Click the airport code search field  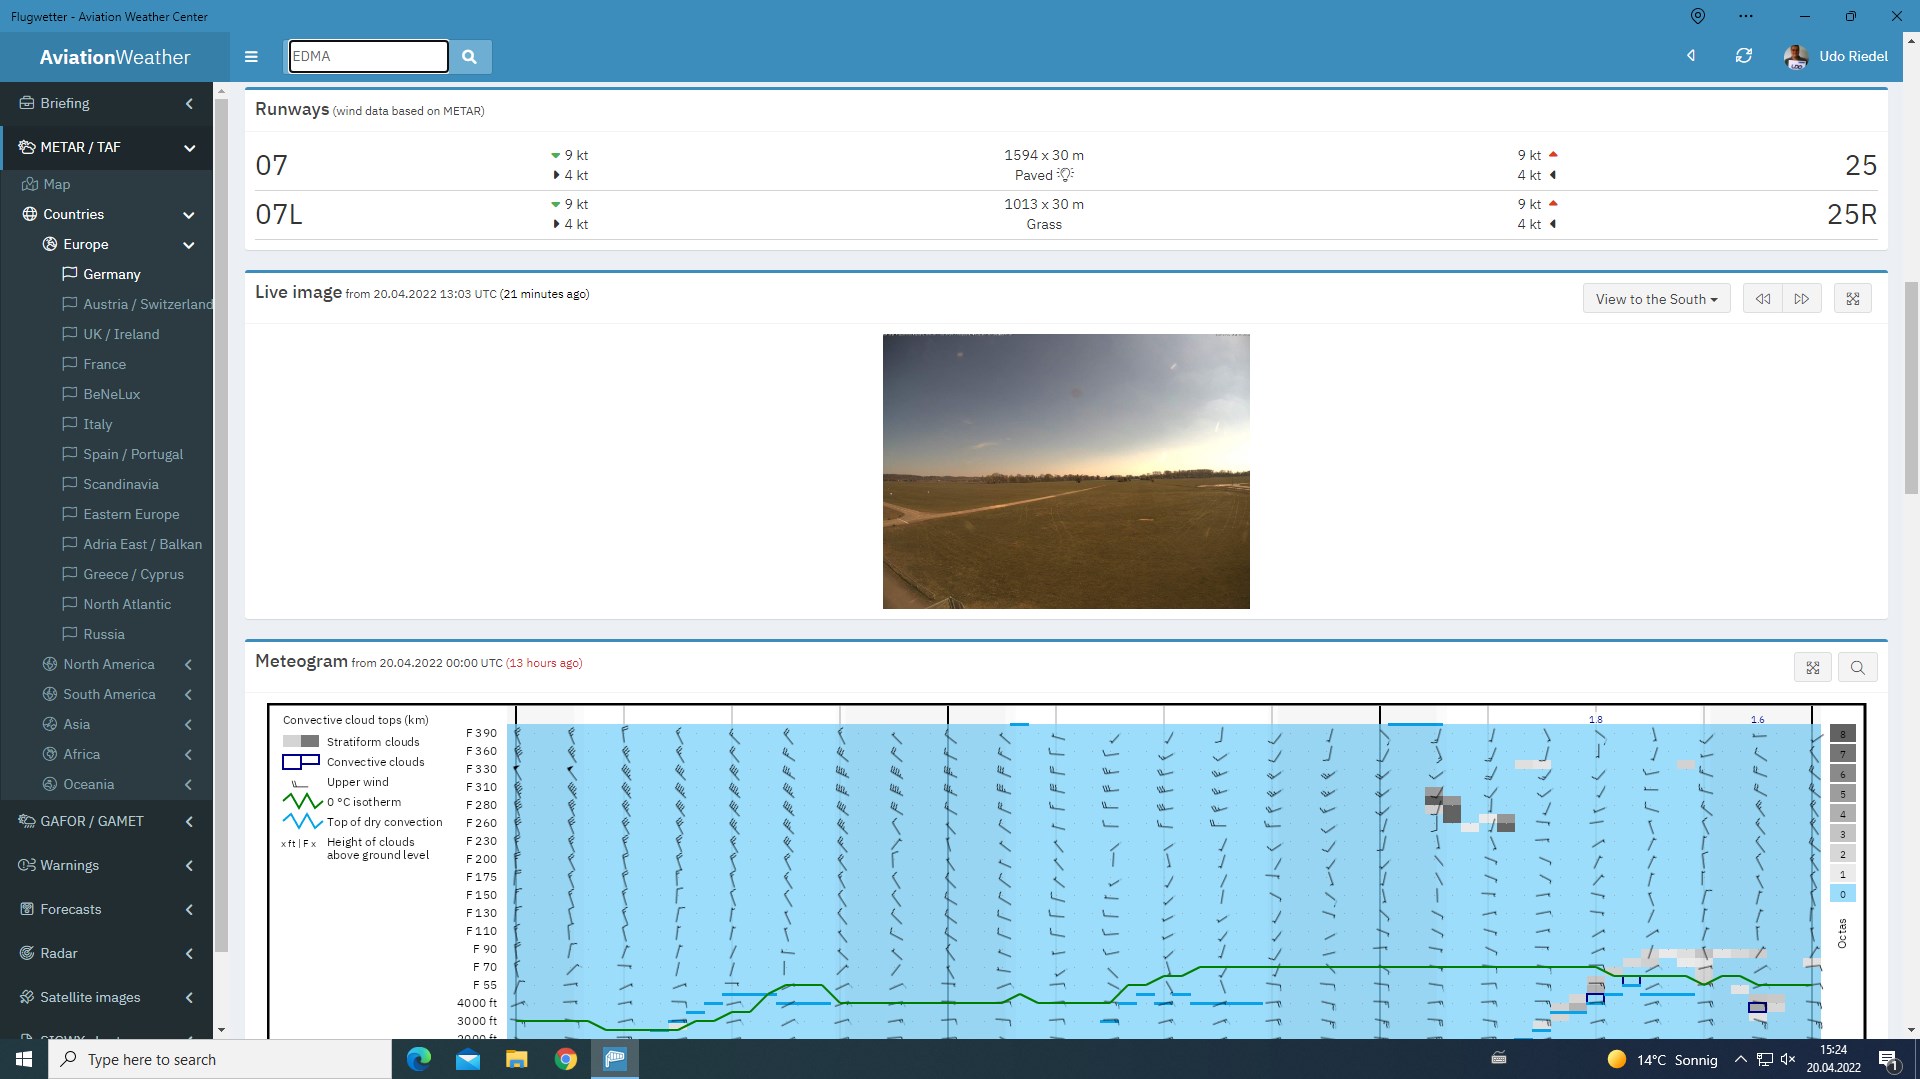coord(368,57)
